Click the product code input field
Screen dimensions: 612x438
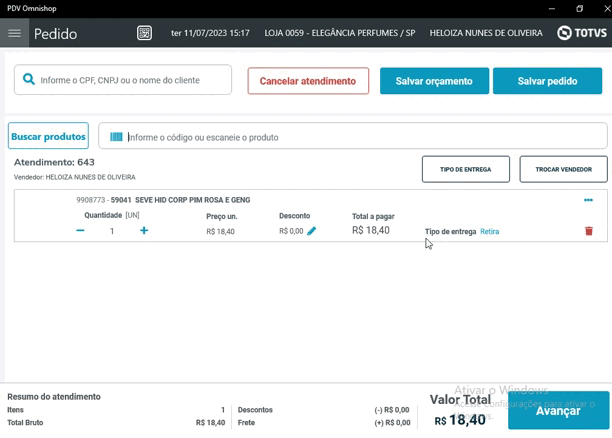pyautogui.click(x=360, y=137)
